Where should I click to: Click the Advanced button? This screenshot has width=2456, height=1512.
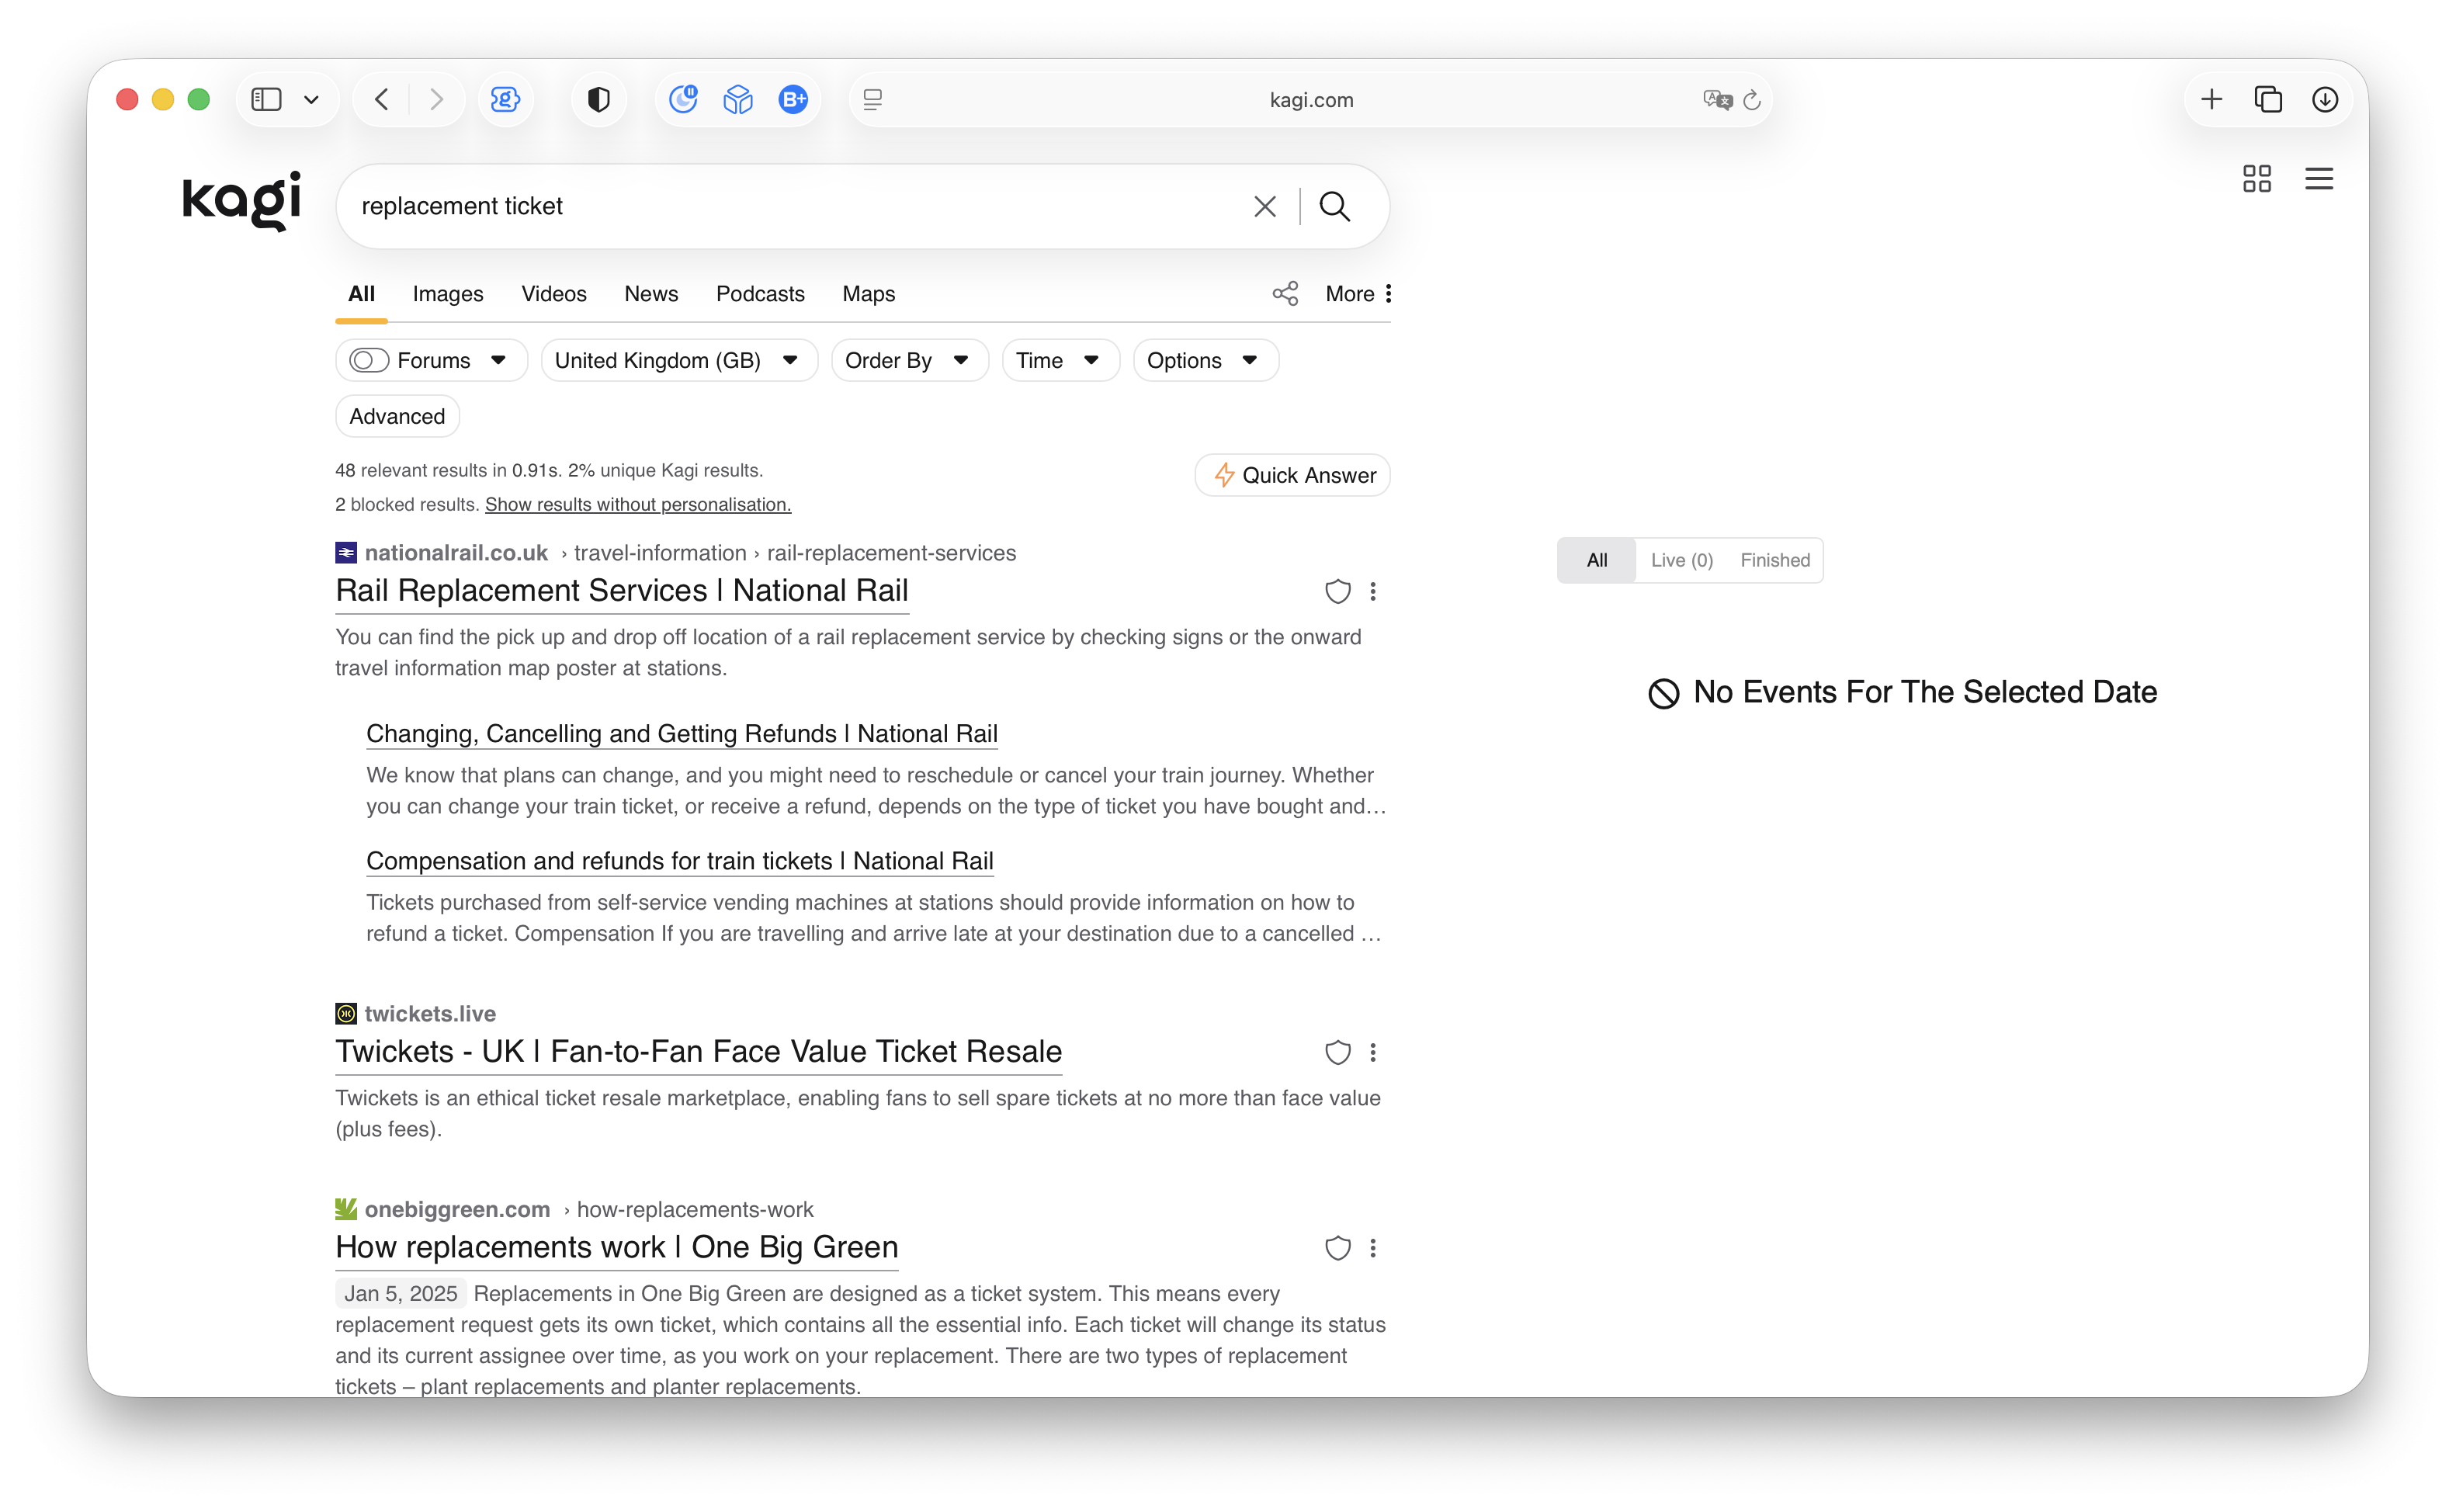pos(397,416)
